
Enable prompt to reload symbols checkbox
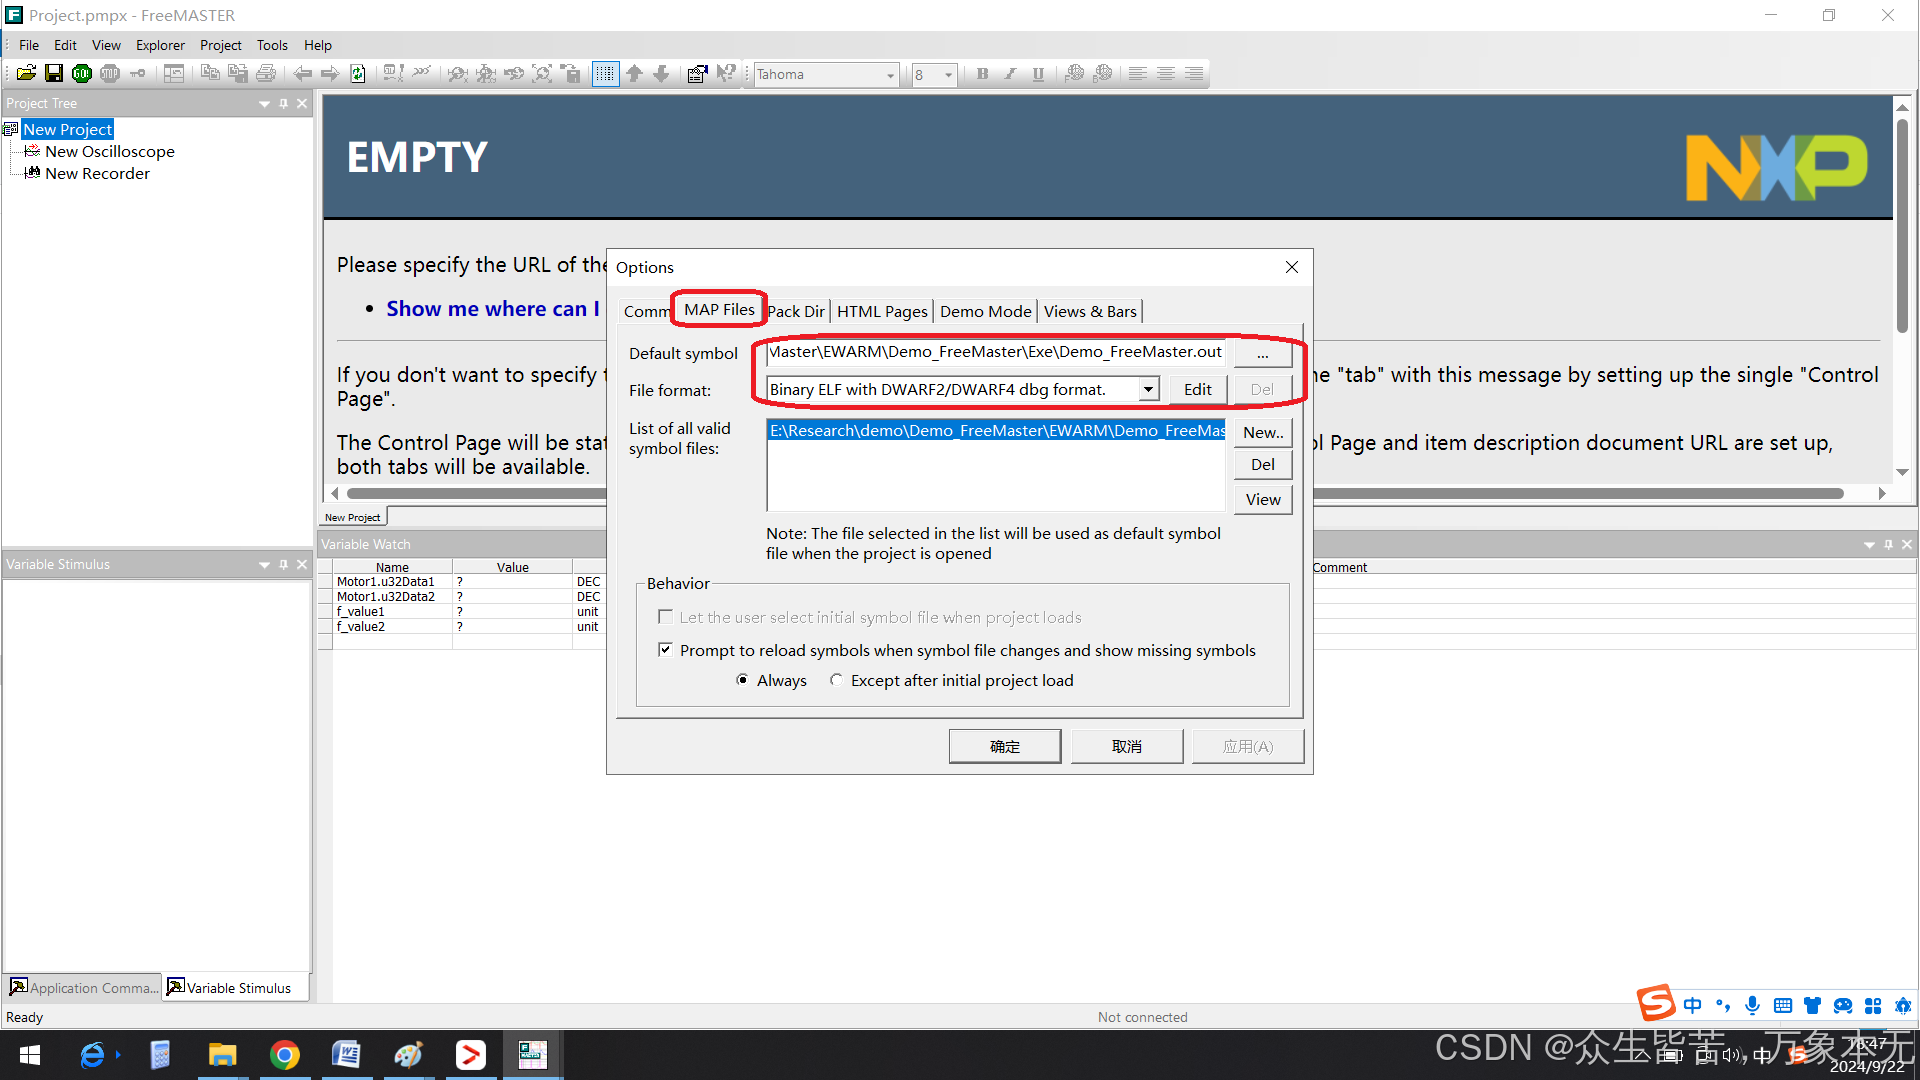665,650
